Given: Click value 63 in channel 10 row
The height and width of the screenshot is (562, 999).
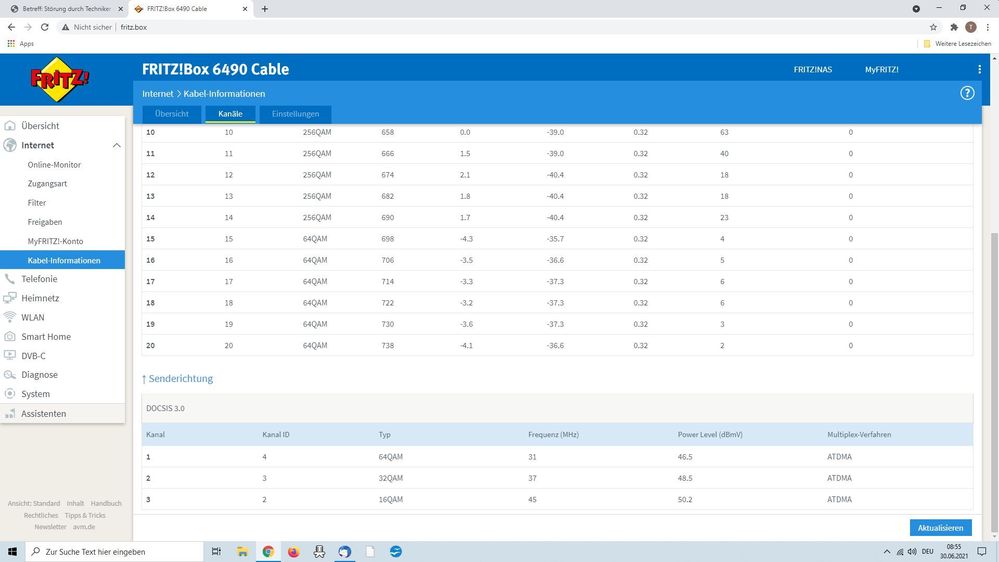Looking at the screenshot, I should (724, 133).
